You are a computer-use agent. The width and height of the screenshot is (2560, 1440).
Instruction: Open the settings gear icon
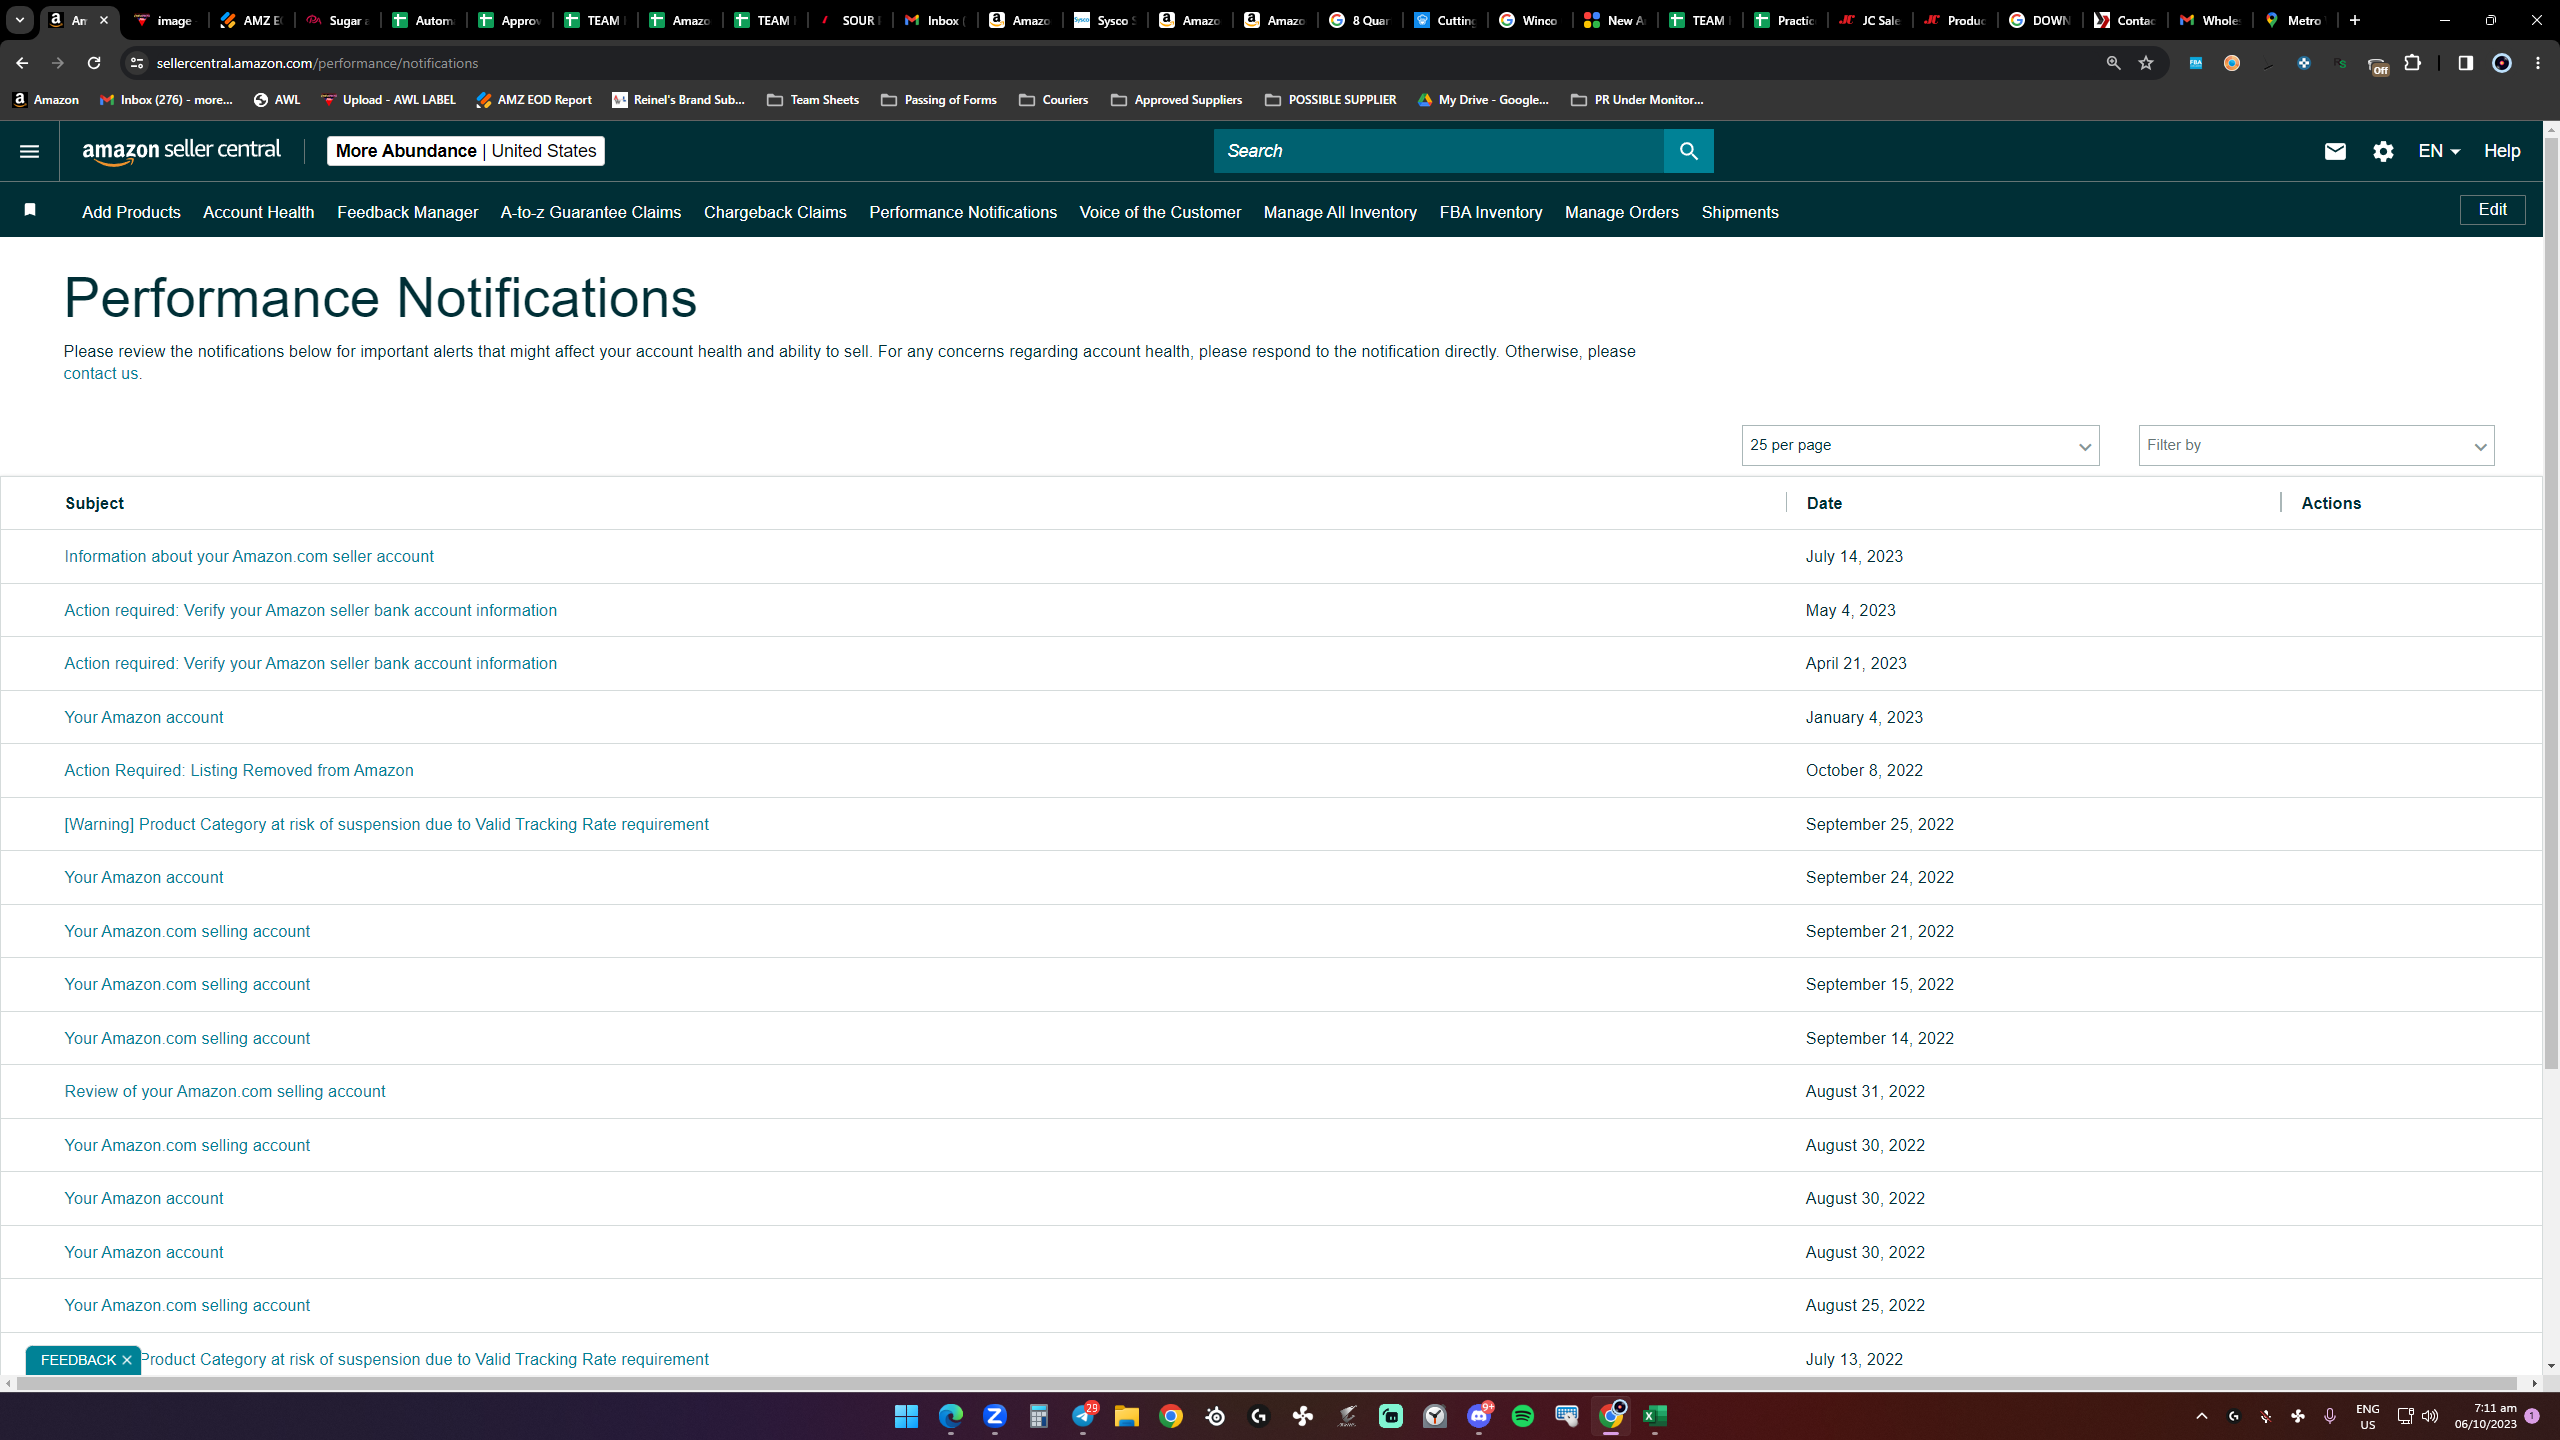point(2383,151)
